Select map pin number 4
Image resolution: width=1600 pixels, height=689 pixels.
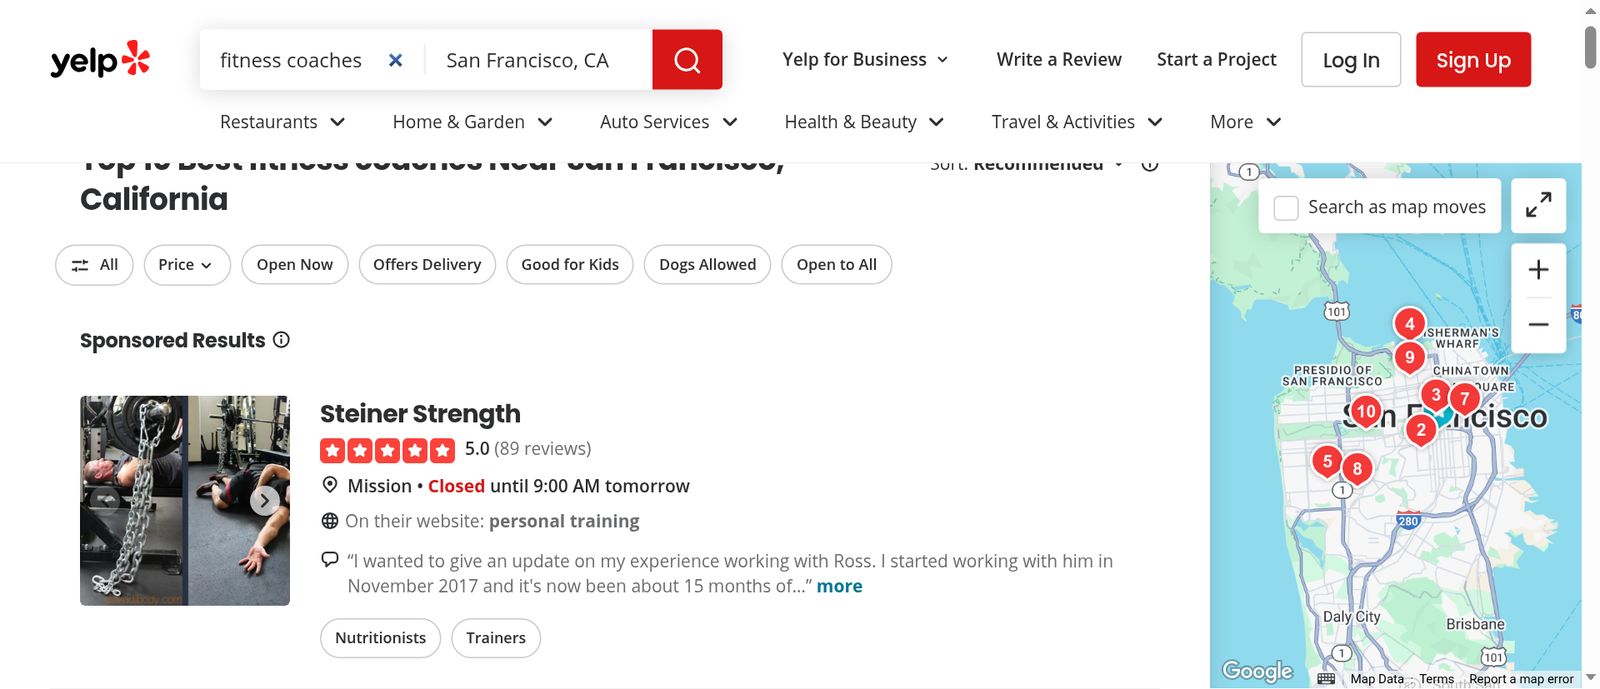pos(1409,324)
